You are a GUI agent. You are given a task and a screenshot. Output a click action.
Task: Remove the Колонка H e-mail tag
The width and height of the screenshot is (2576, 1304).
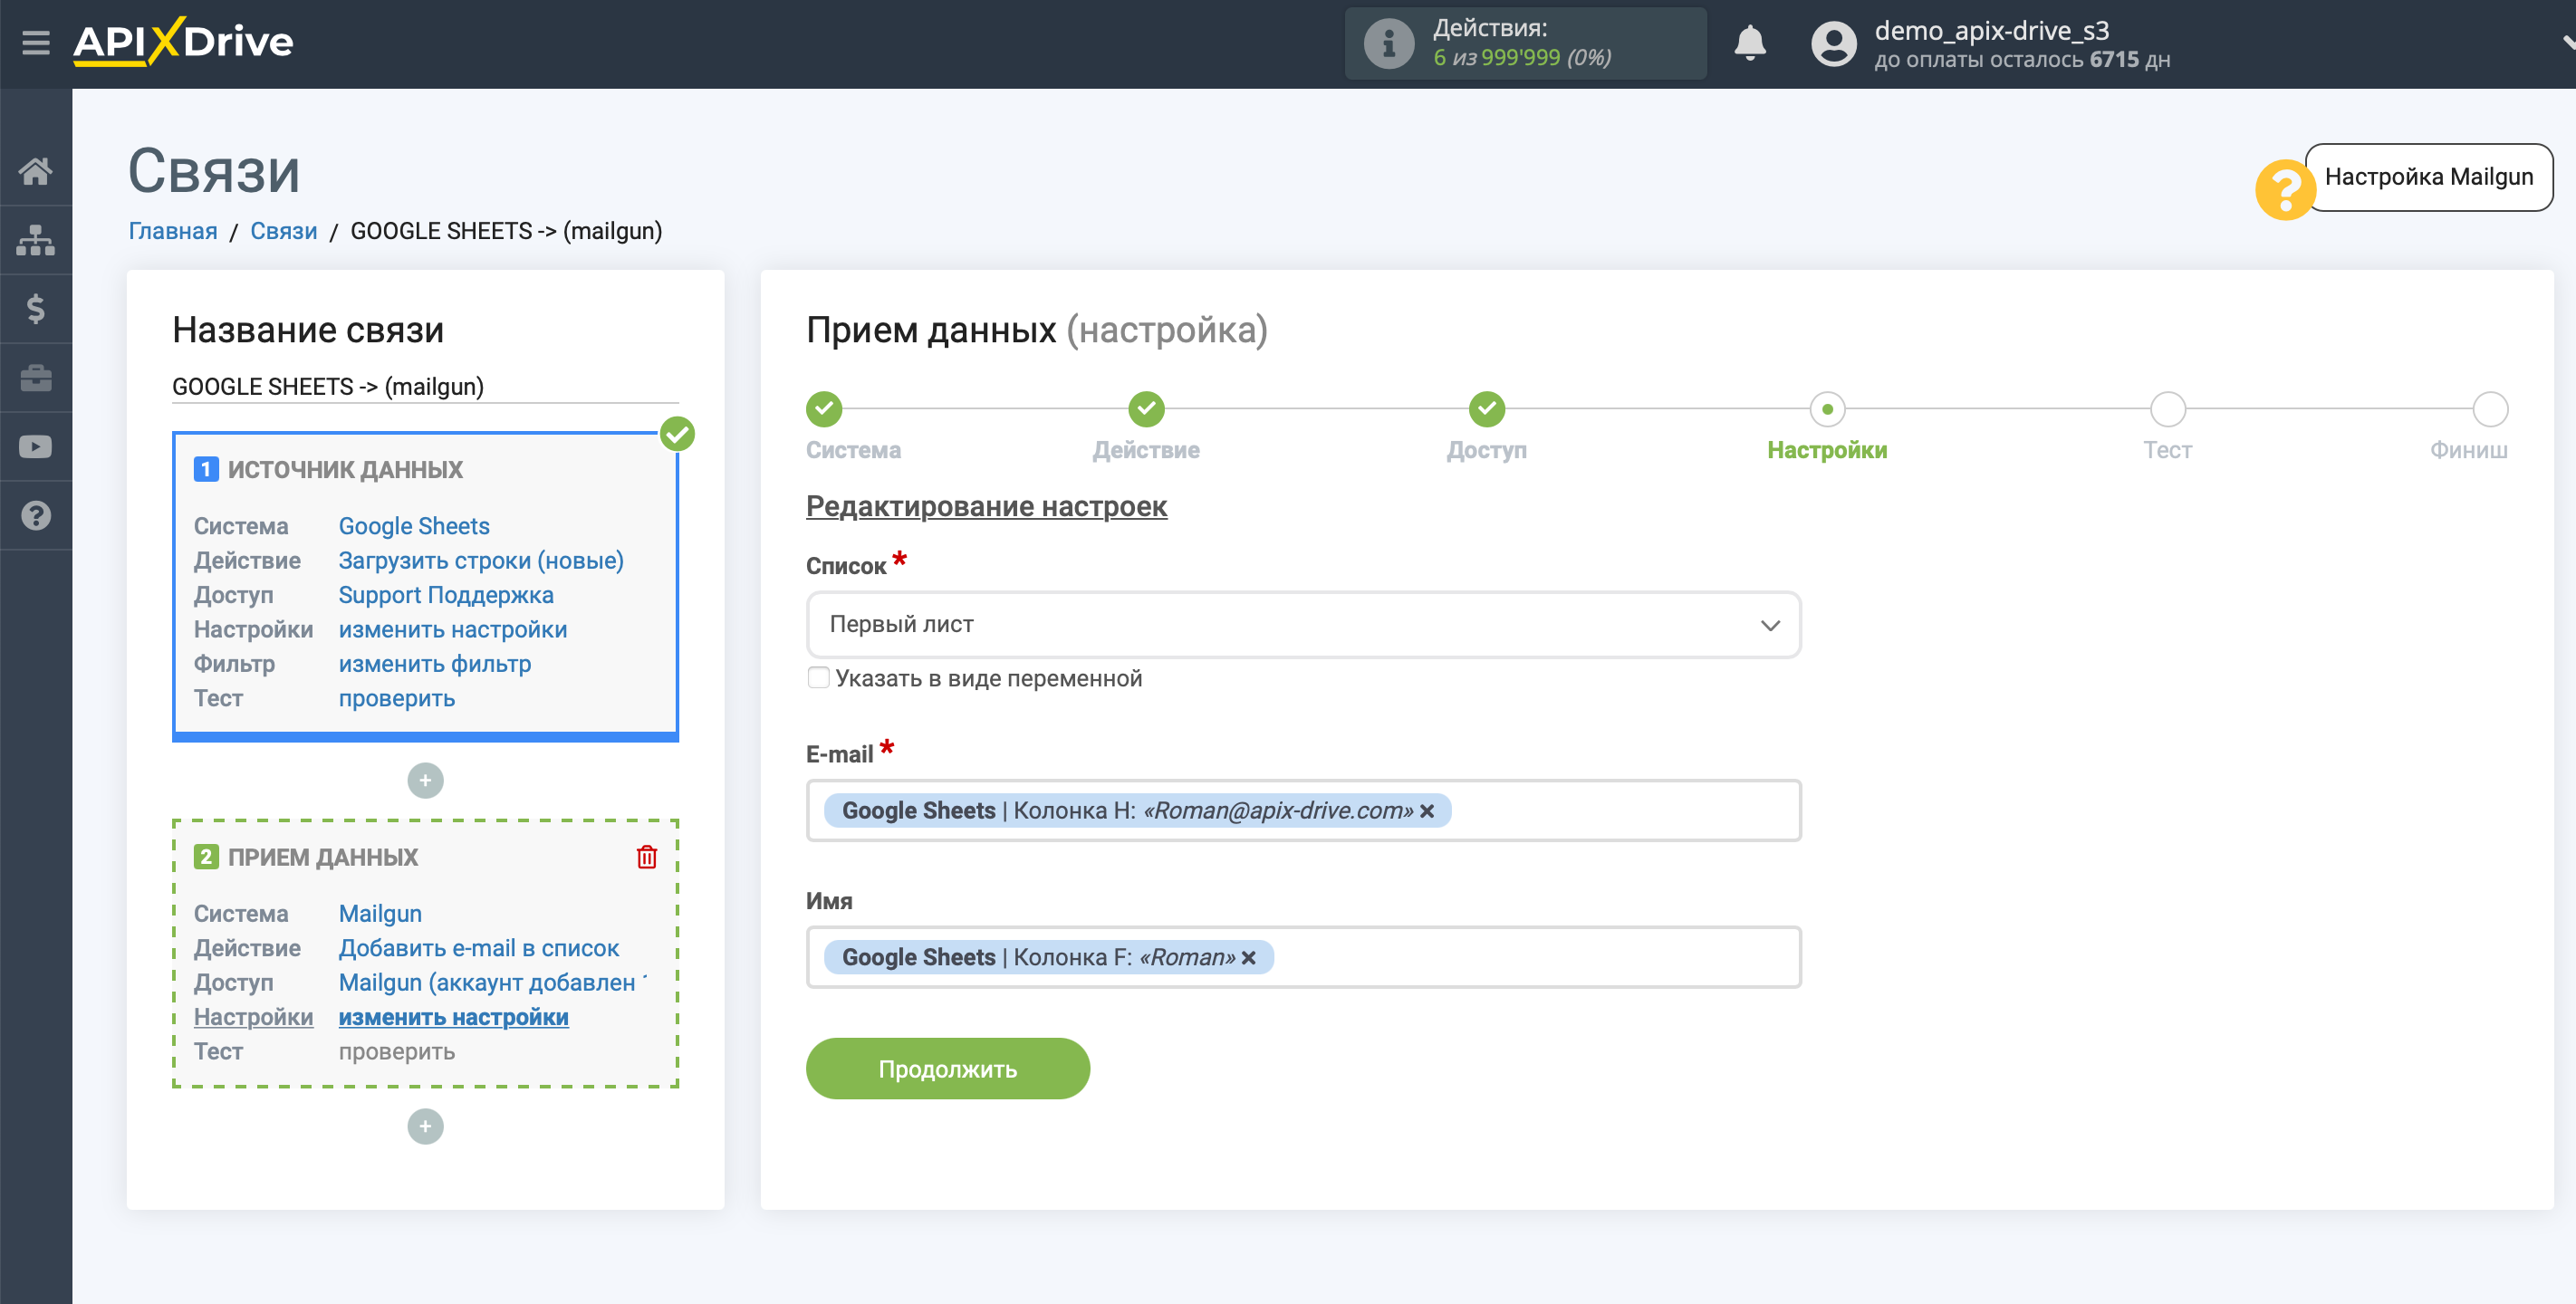(1427, 811)
